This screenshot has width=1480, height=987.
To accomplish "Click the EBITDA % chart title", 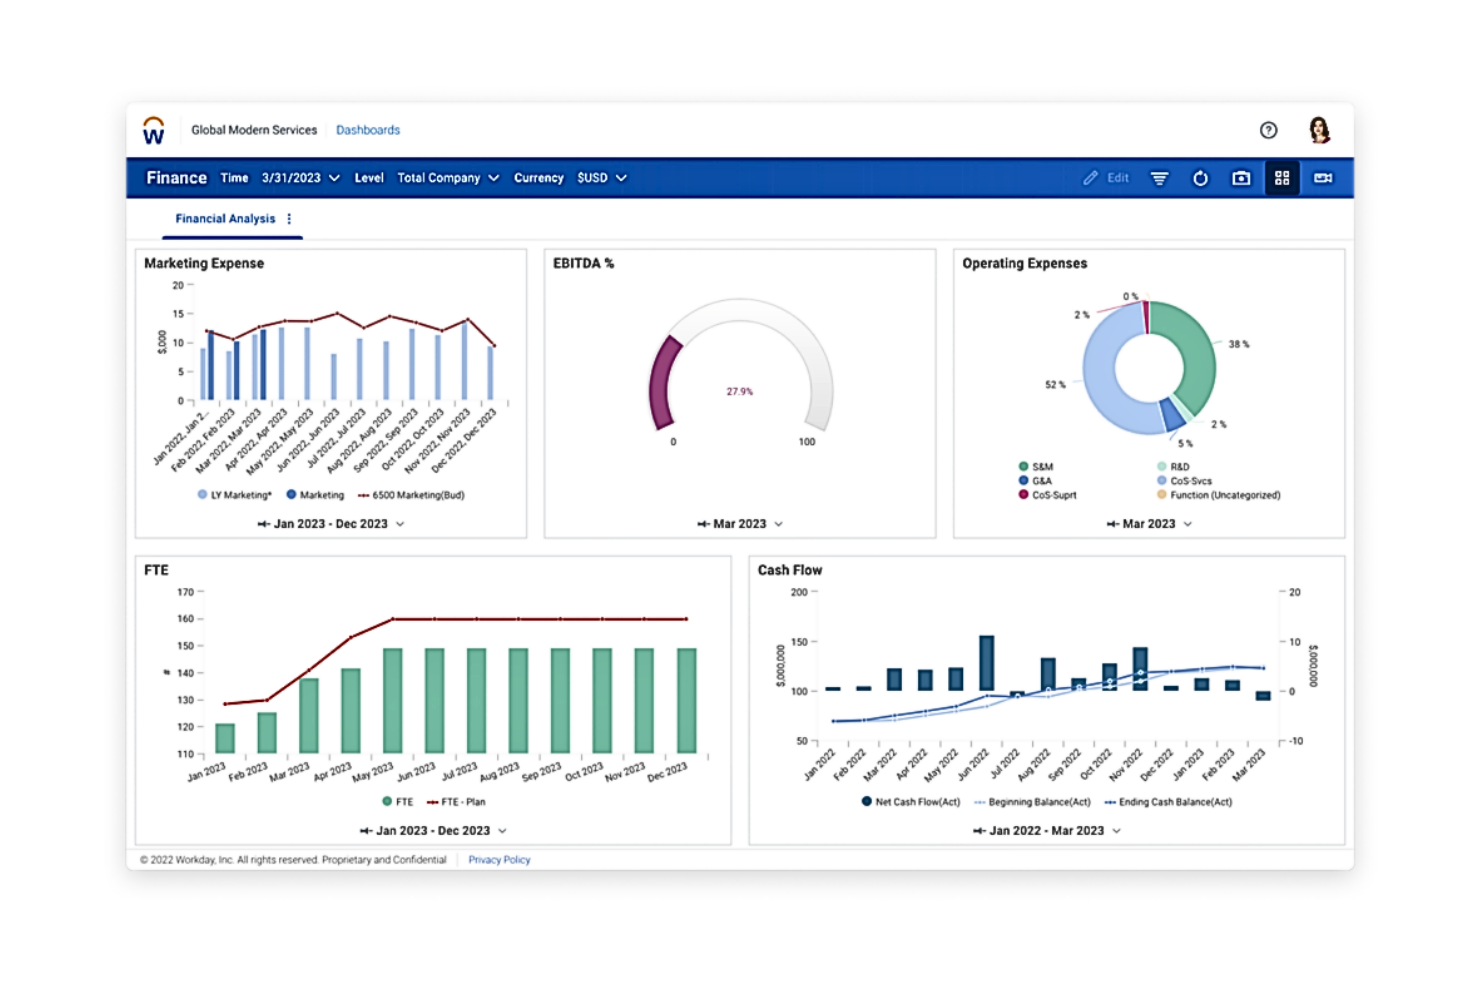I will tap(584, 263).
